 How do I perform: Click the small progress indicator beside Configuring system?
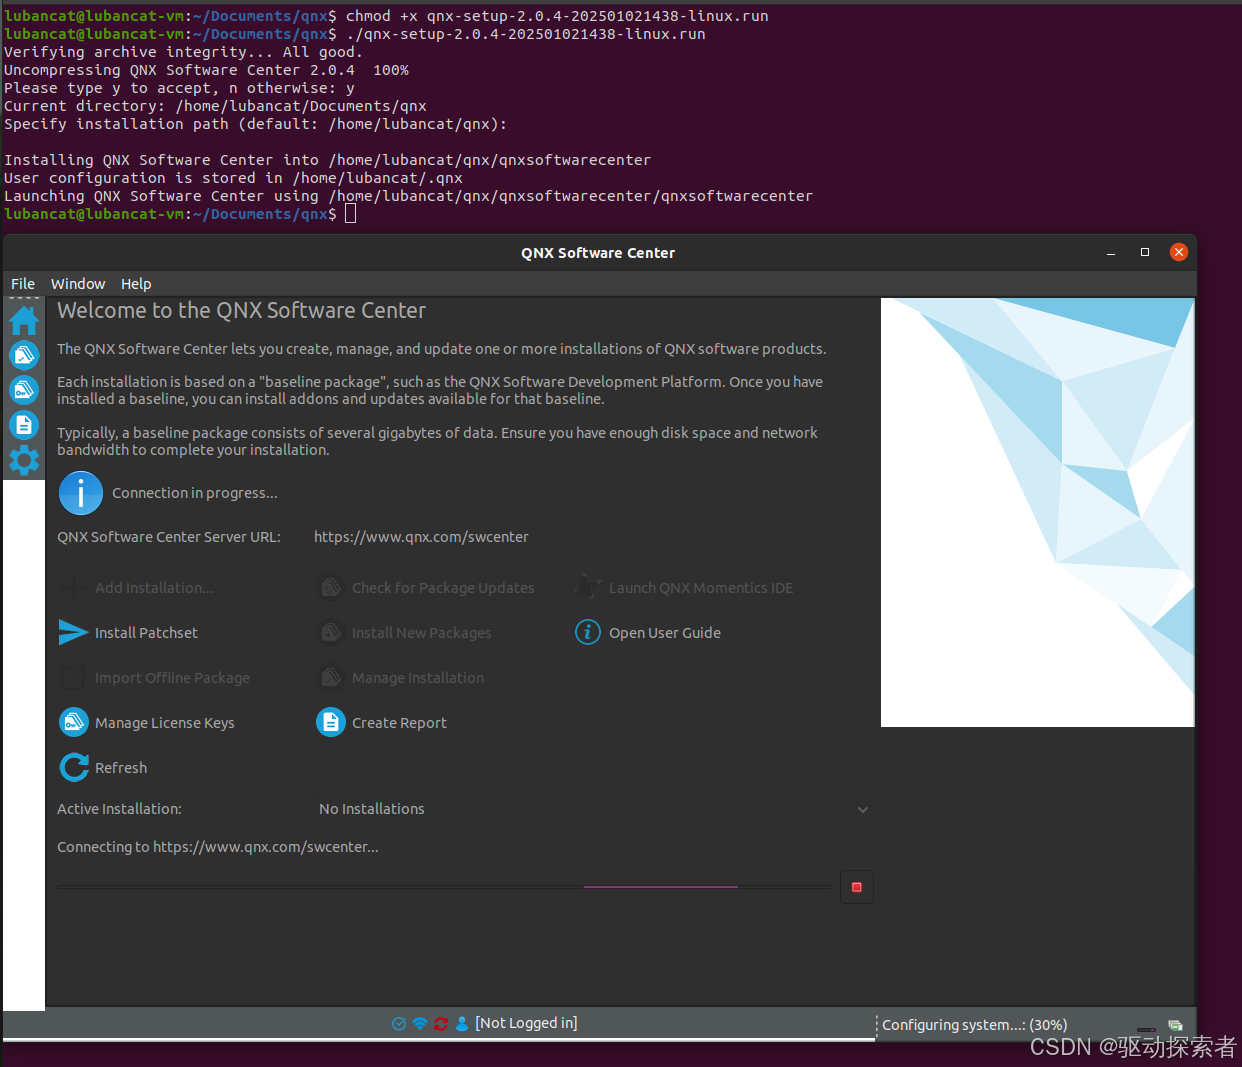coord(1147,1029)
